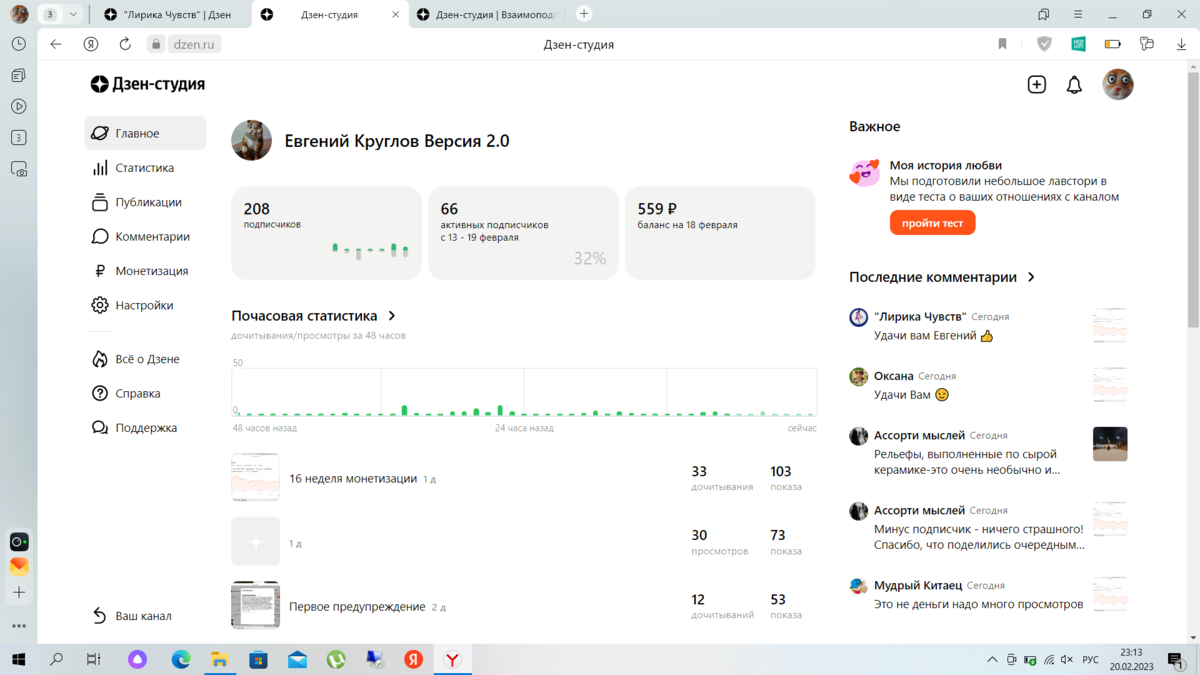The width and height of the screenshot is (1200, 675).
Task: Contact Поддержка from the sidebar
Action: (x=145, y=428)
